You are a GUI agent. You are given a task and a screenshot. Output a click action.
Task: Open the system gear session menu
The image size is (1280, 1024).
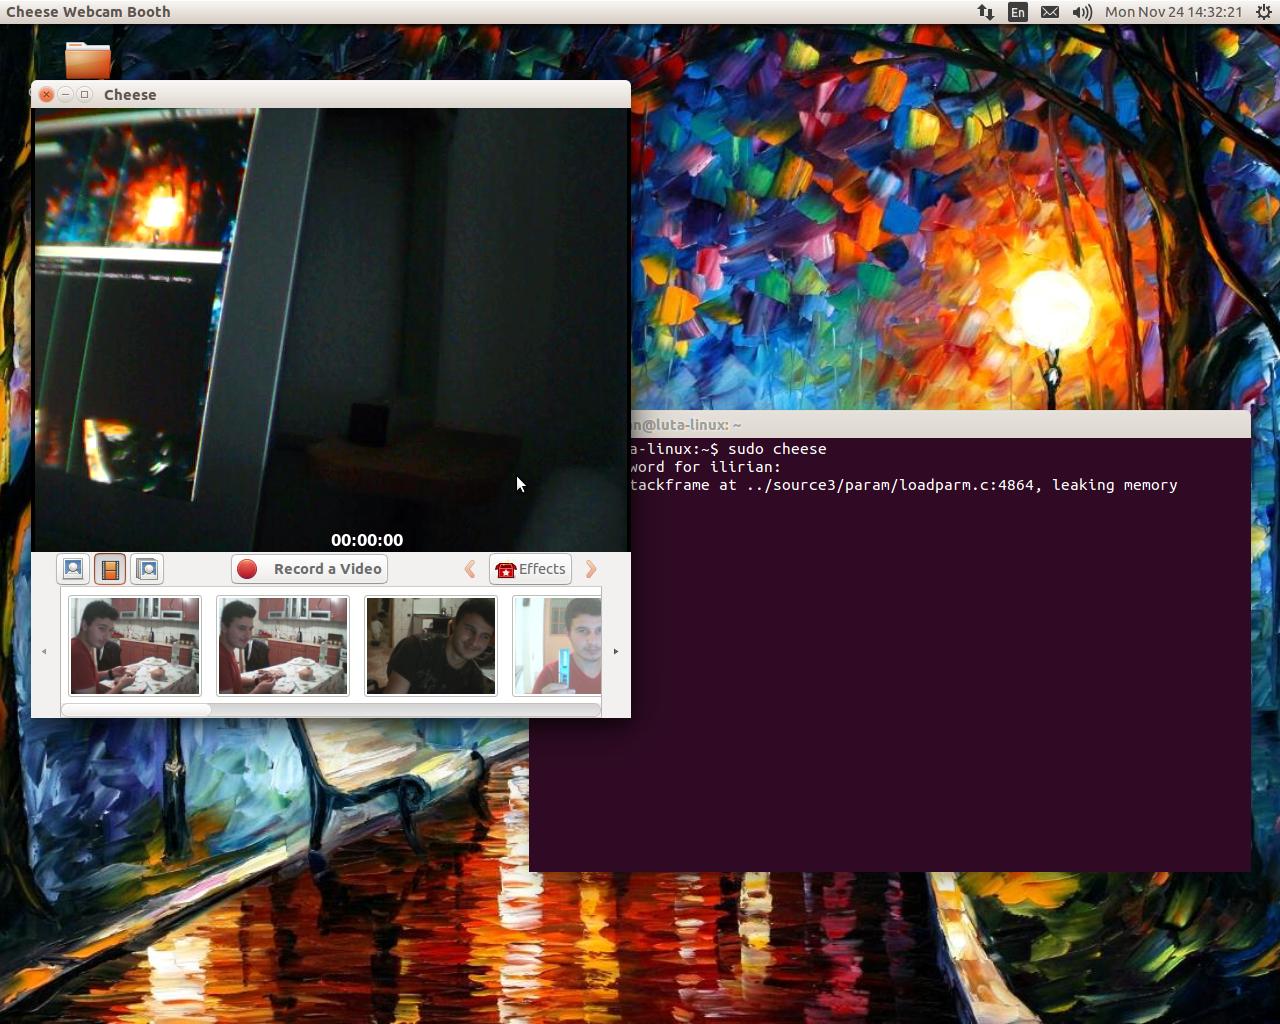pos(1264,12)
